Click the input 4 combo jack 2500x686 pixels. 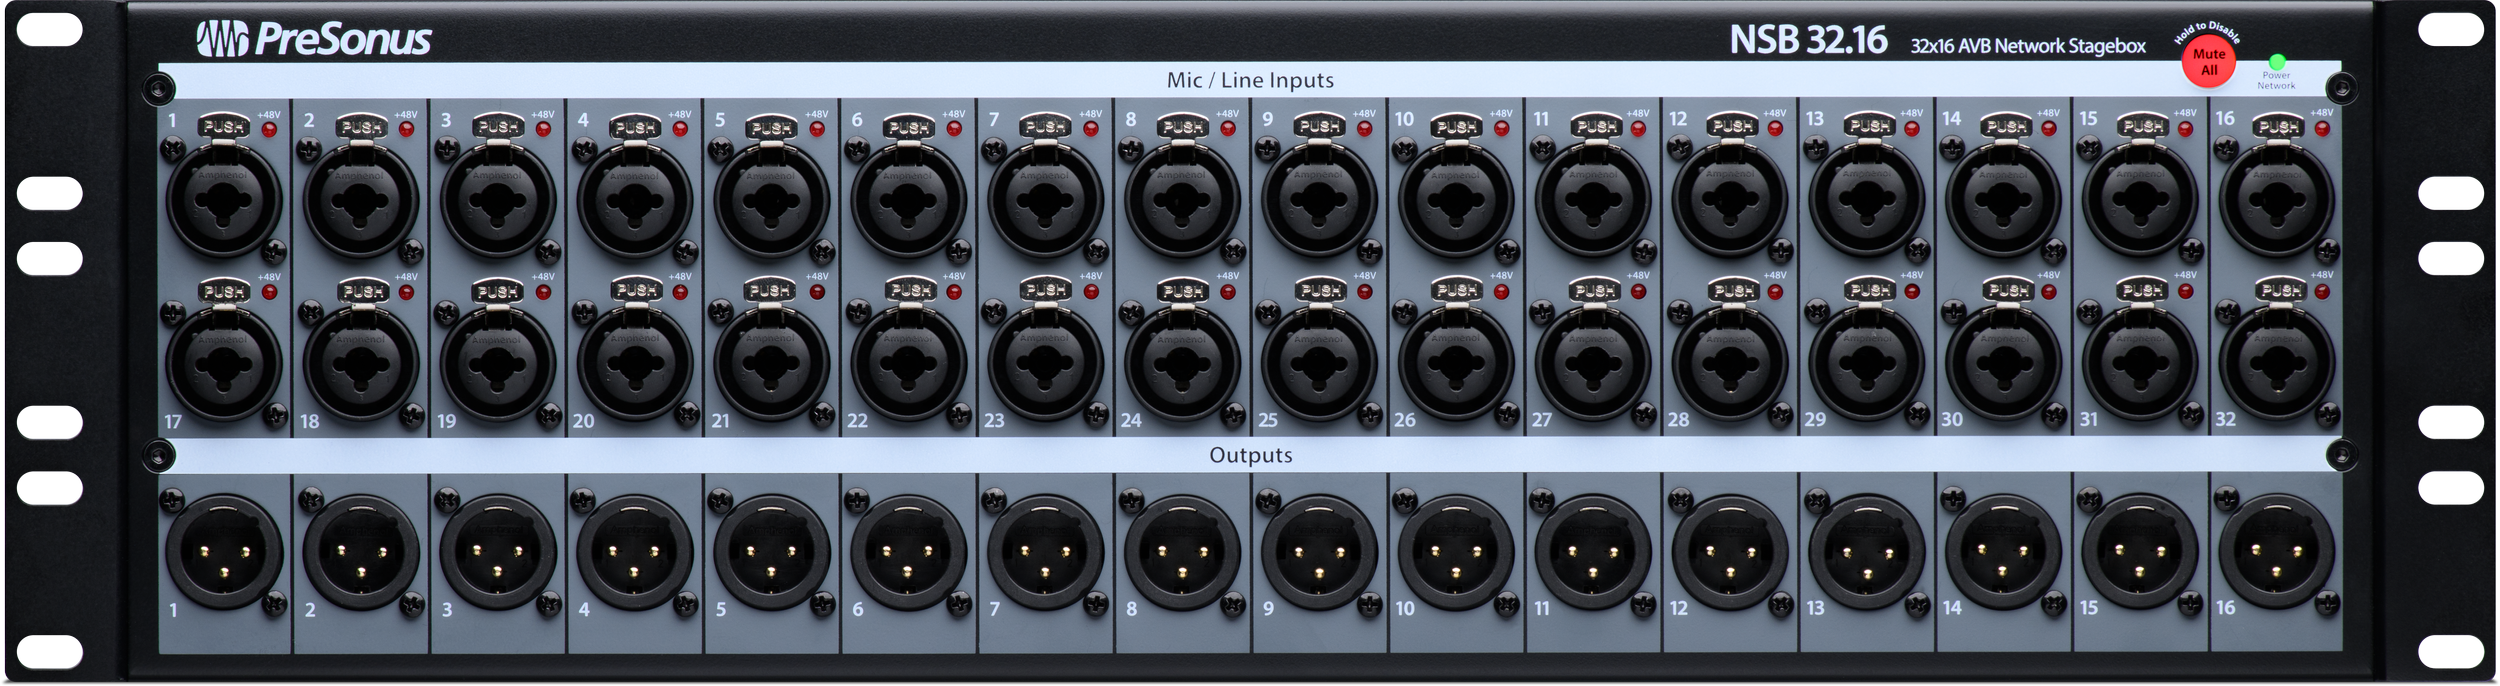(635, 198)
